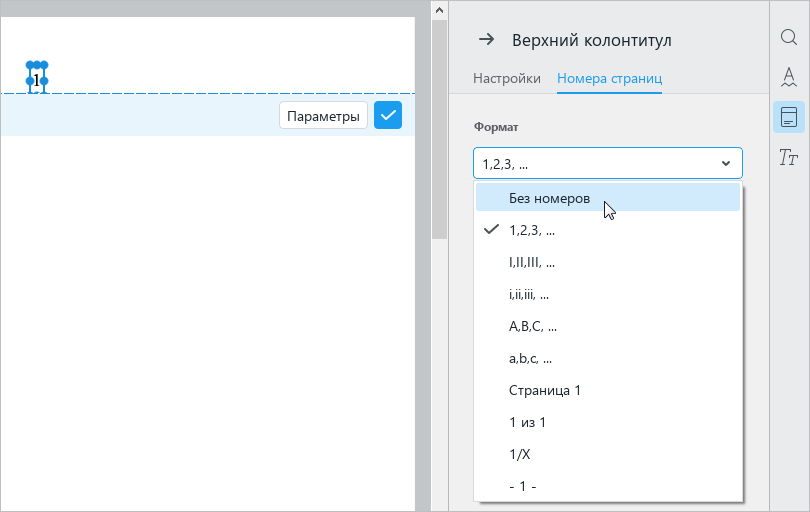Choose the 1 из 1 format

click(x=528, y=422)
